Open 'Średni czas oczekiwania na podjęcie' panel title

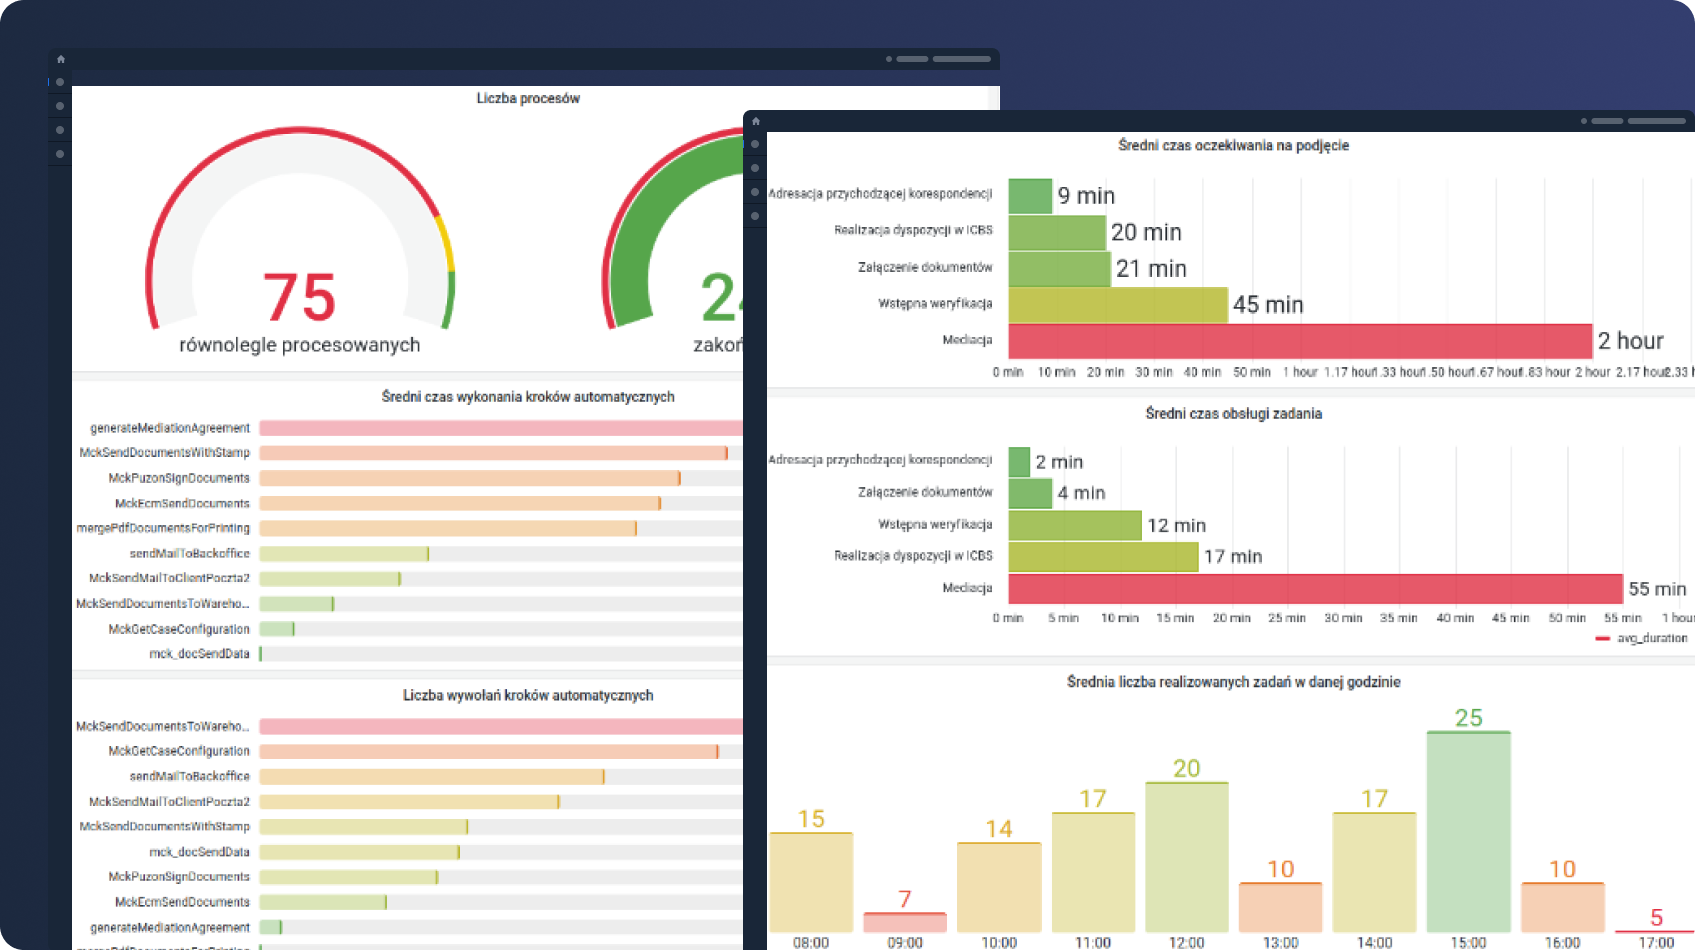pos(1233,146)
